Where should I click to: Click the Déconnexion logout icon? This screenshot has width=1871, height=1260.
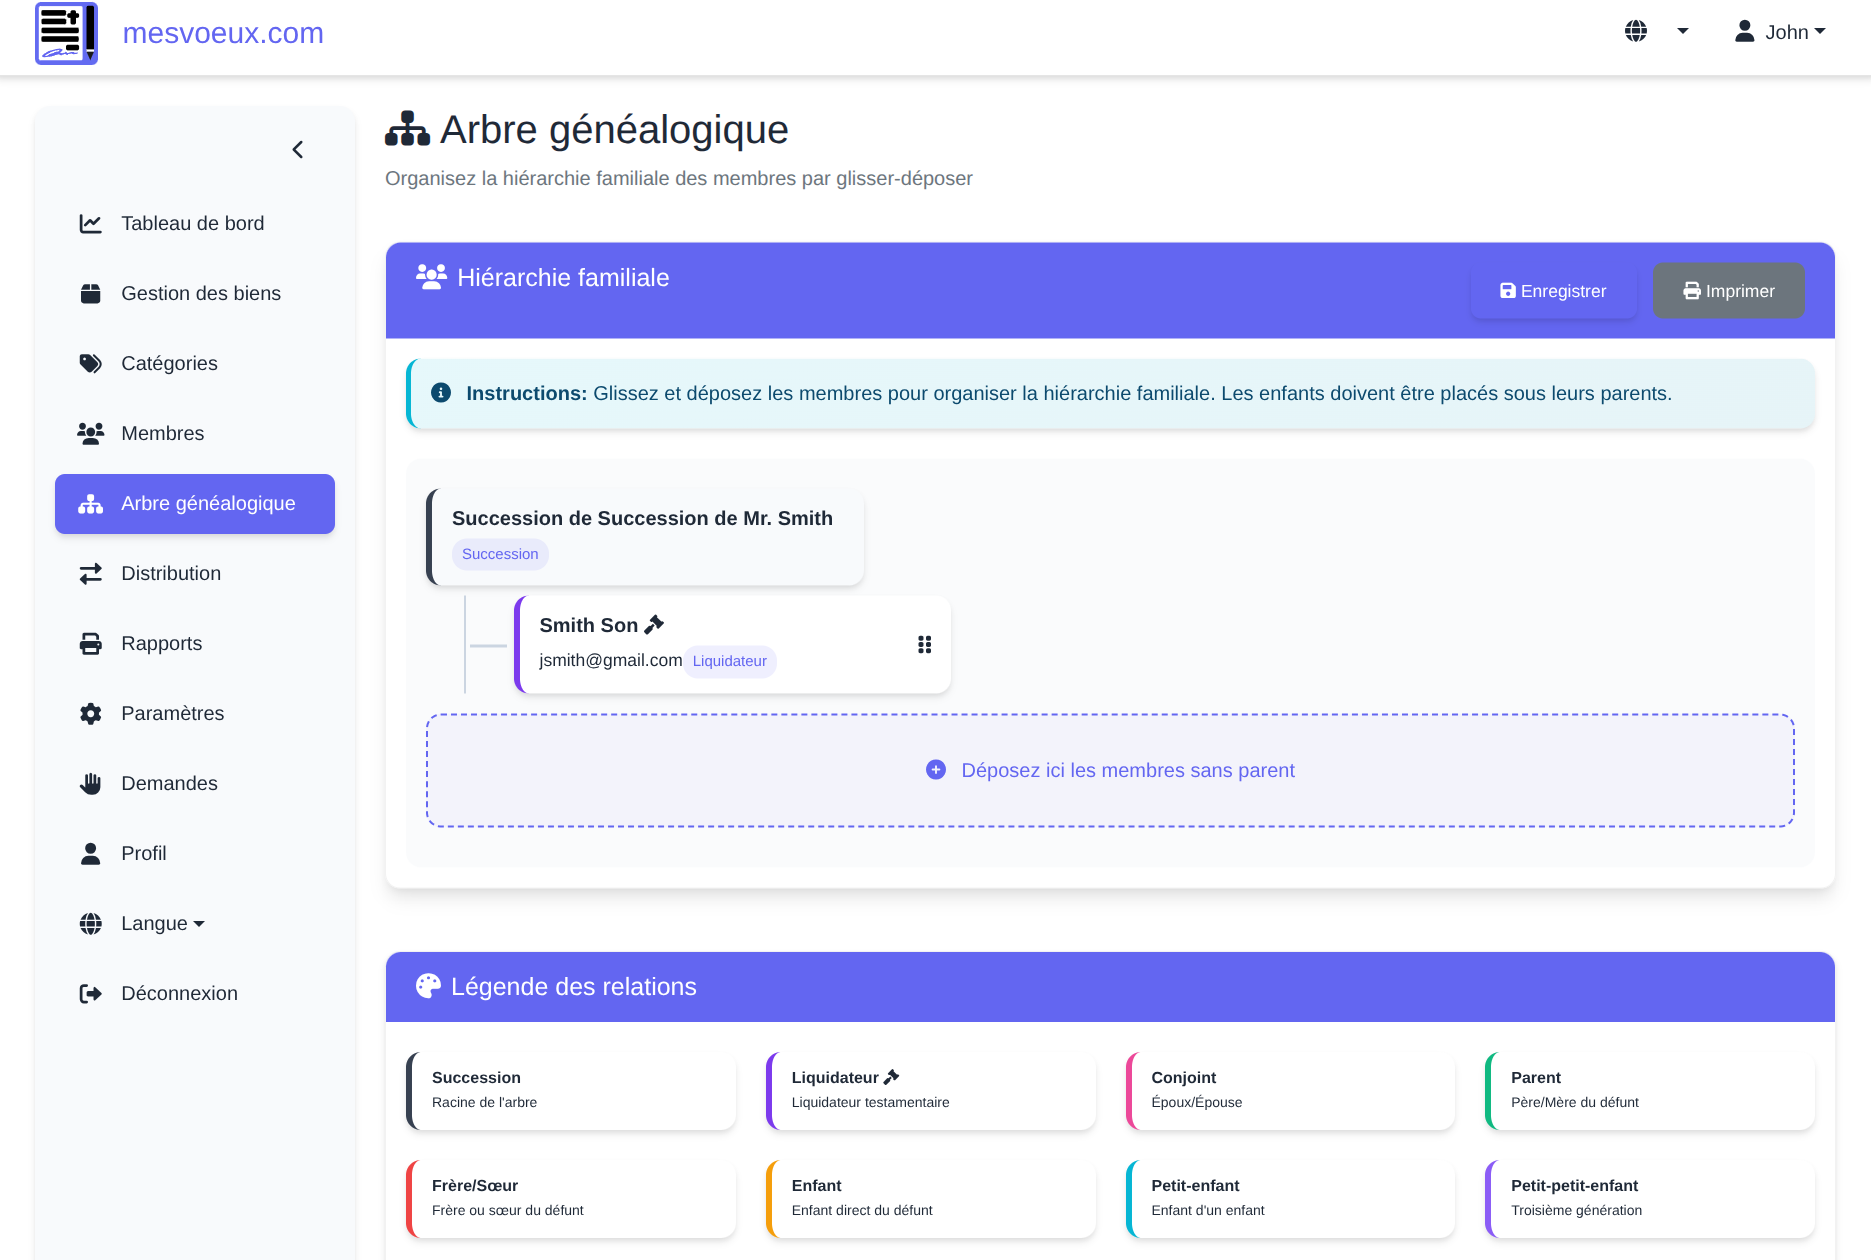click(x=91, y=993)
